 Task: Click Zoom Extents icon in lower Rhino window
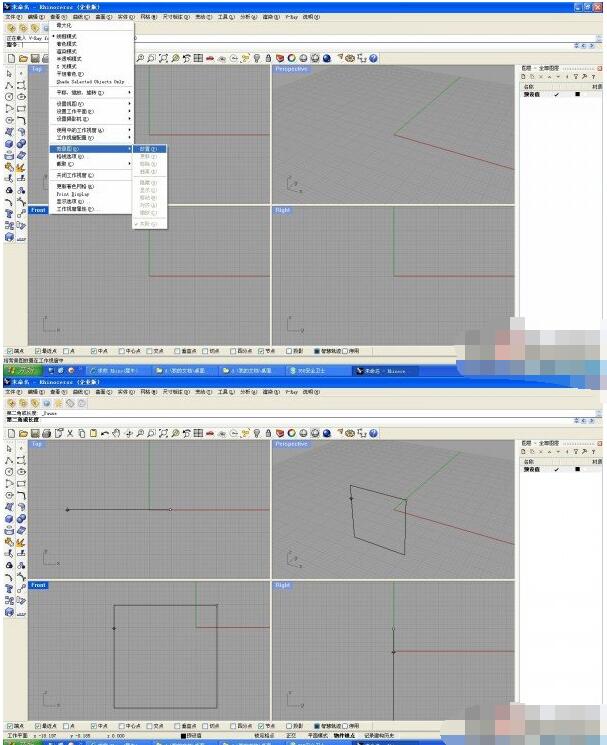click(163, 433)
